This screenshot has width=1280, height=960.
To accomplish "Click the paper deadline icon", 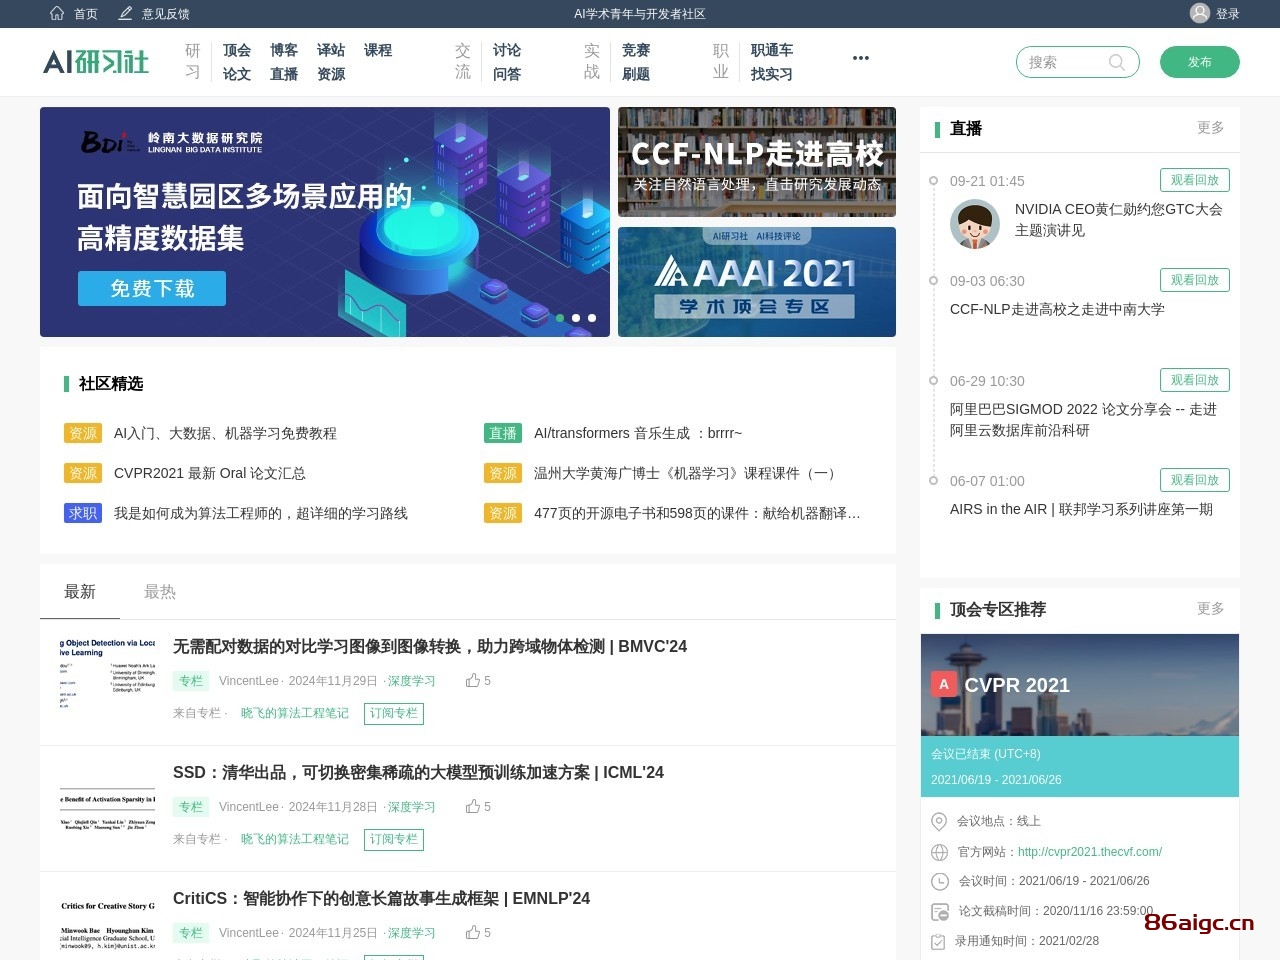I will [940, 912].
